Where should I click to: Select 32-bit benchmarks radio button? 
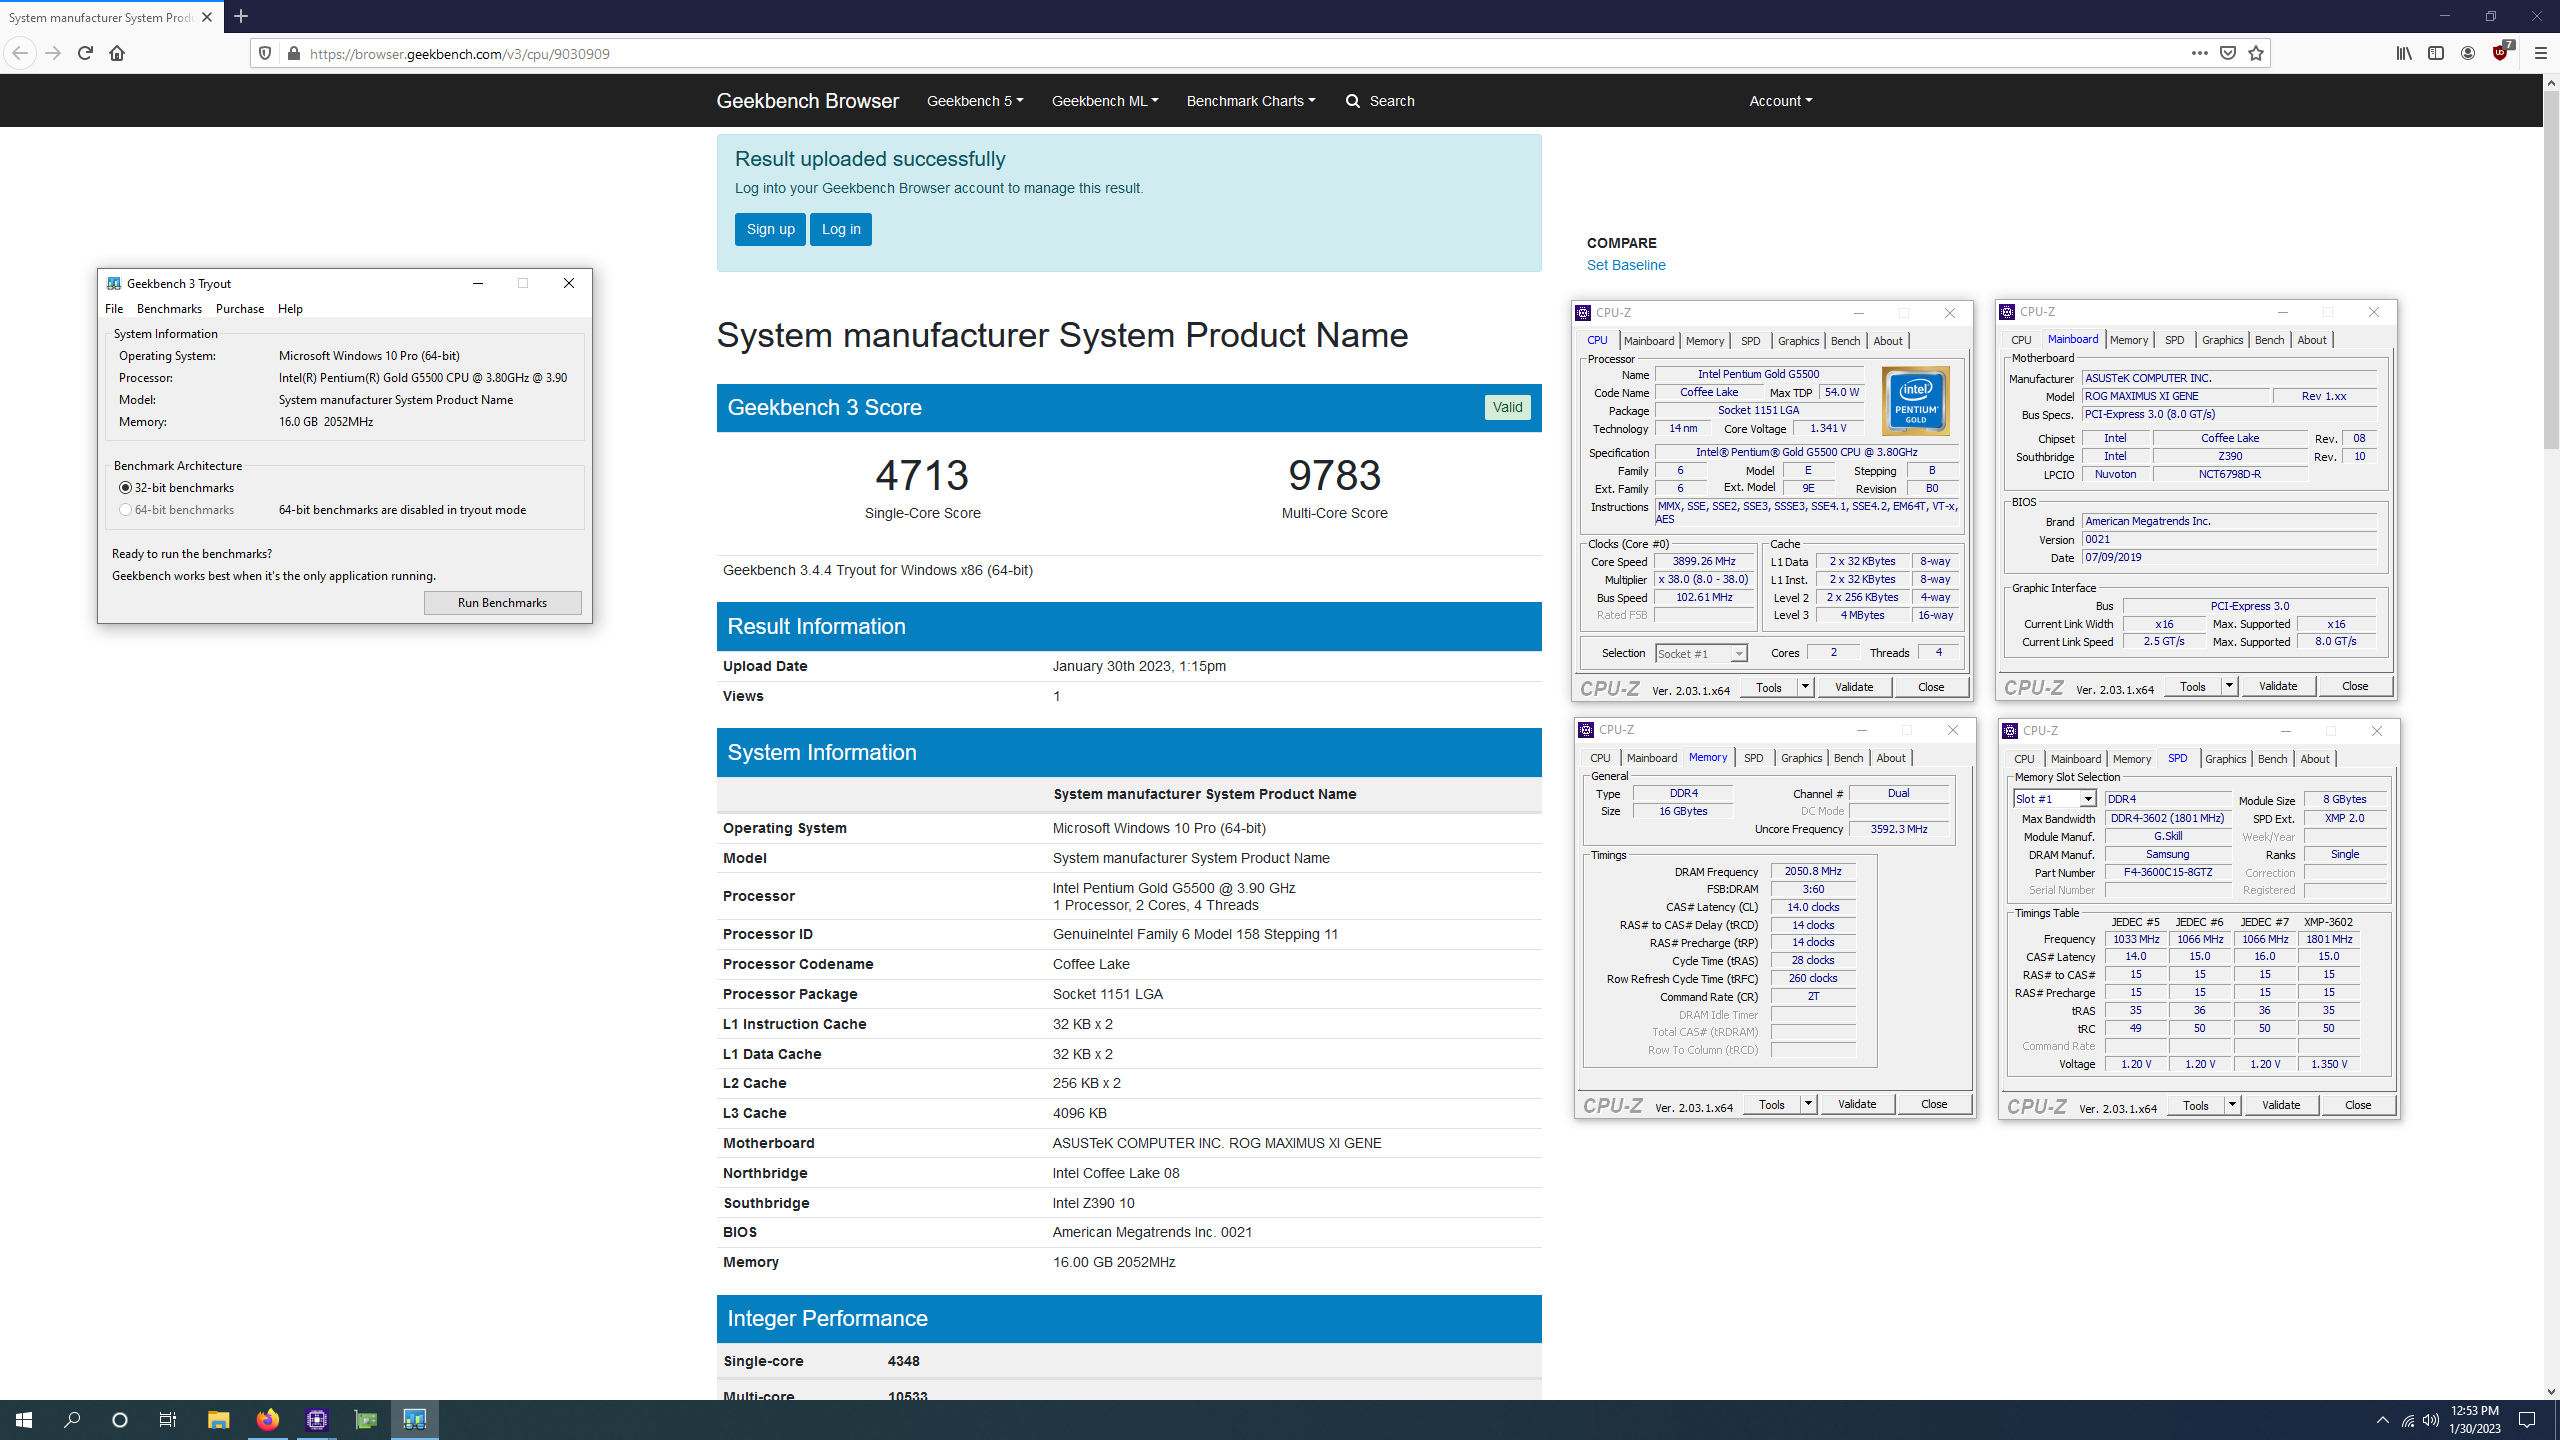click(125, 488)
